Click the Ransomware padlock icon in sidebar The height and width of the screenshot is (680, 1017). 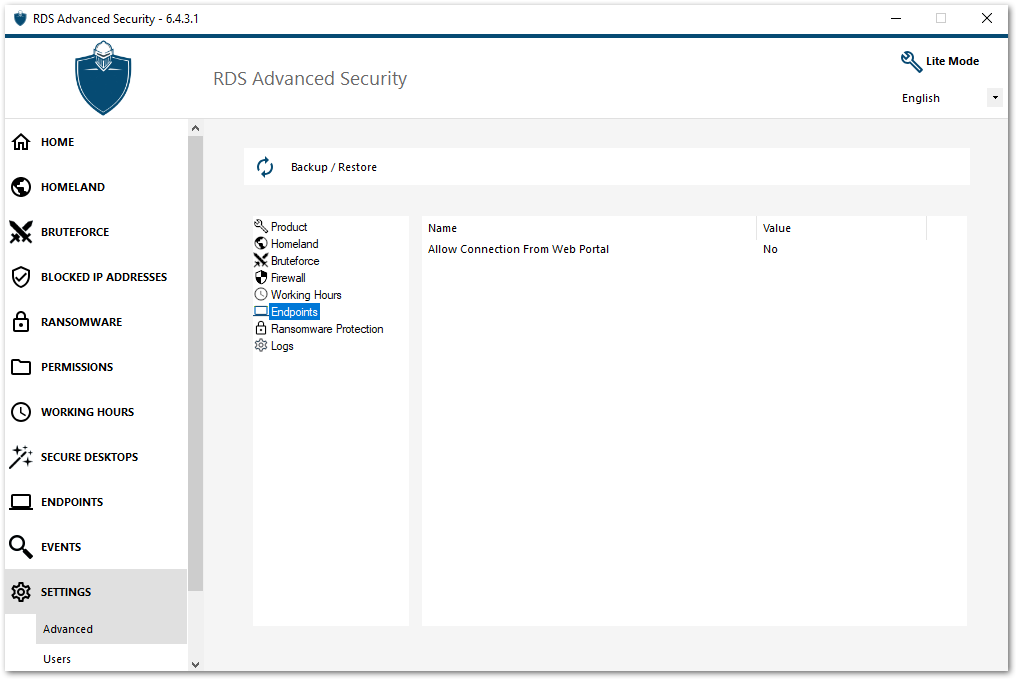[21, 322]
